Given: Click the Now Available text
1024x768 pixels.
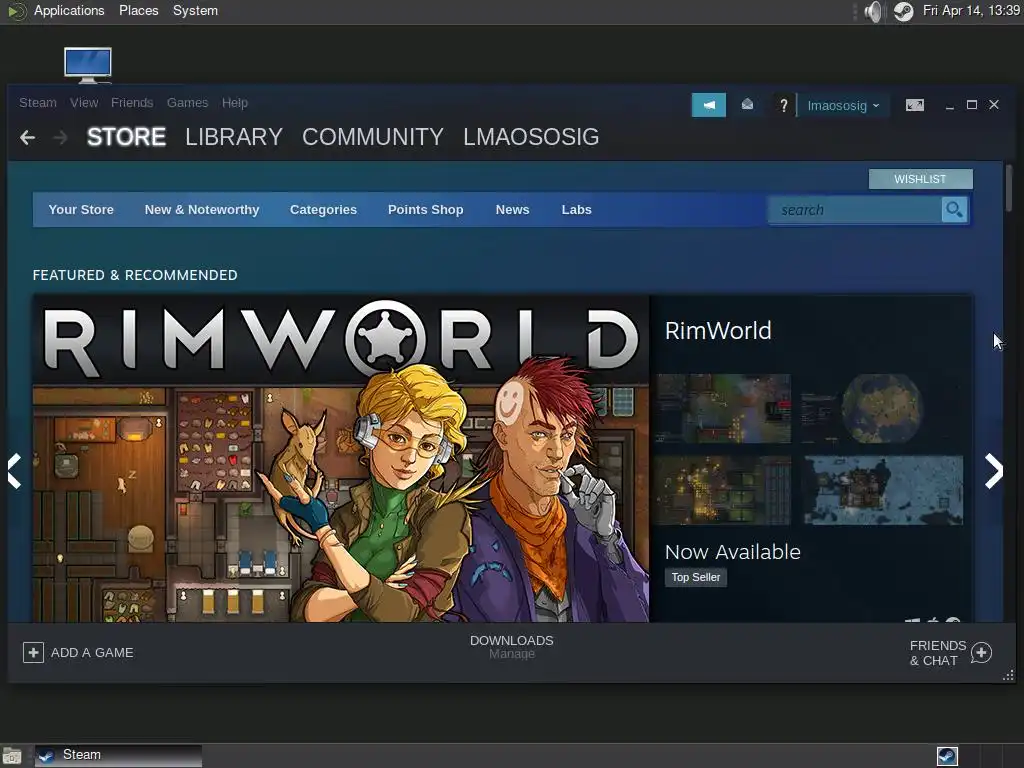Looking at the screenshot, I should [733, 552].
